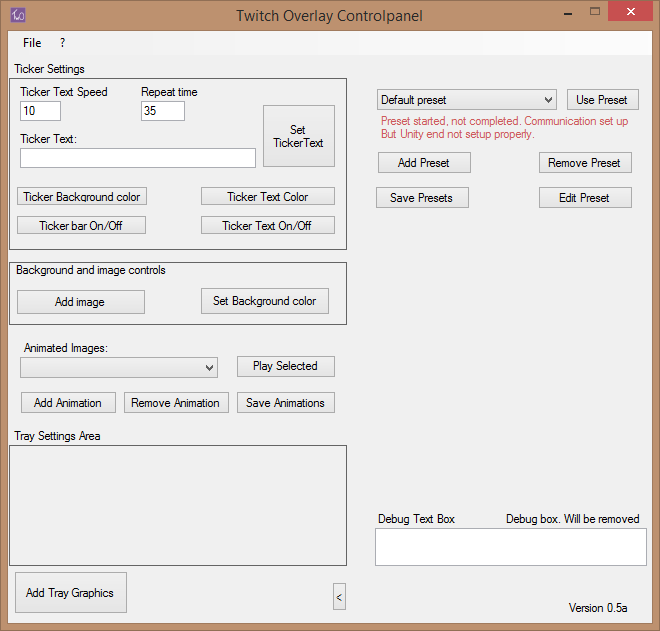
Task: Click inside the Debug Text Box
Action: point(510,547)
